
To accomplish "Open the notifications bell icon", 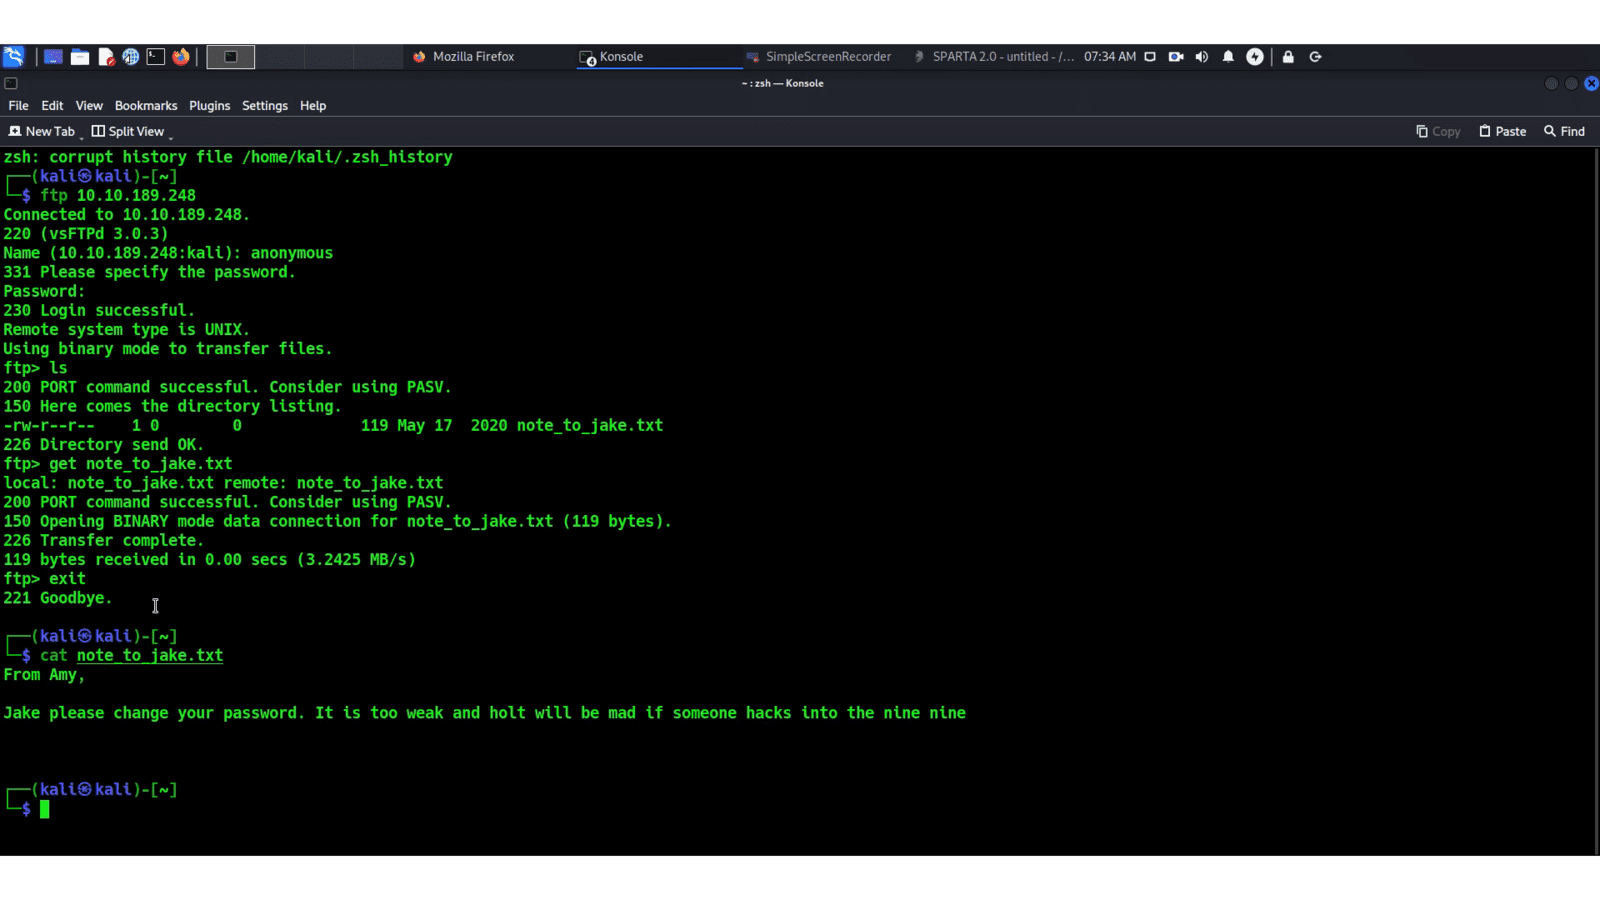I will click(1228, 57).
